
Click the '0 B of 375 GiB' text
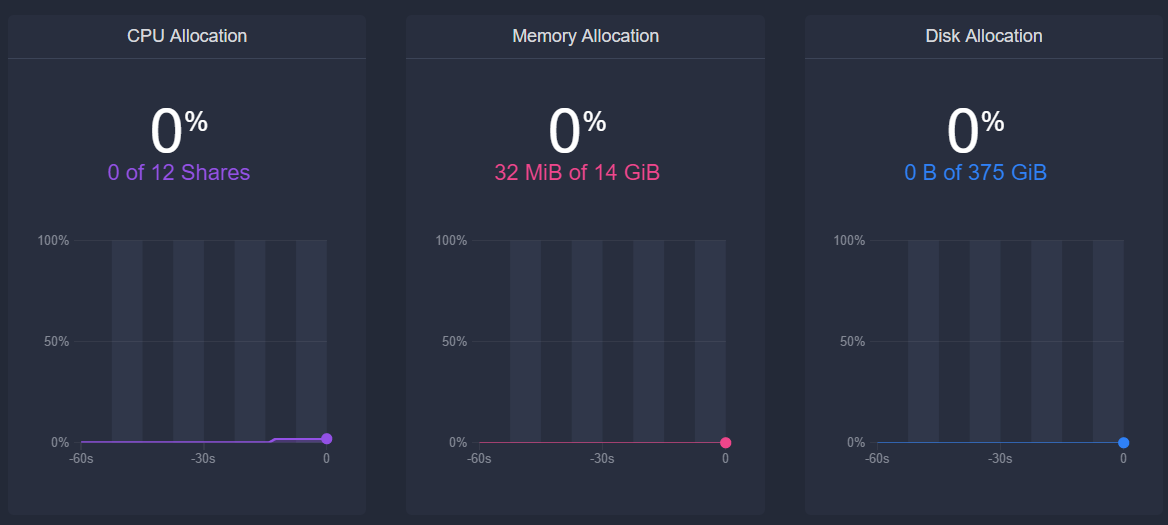coord(975,172)
